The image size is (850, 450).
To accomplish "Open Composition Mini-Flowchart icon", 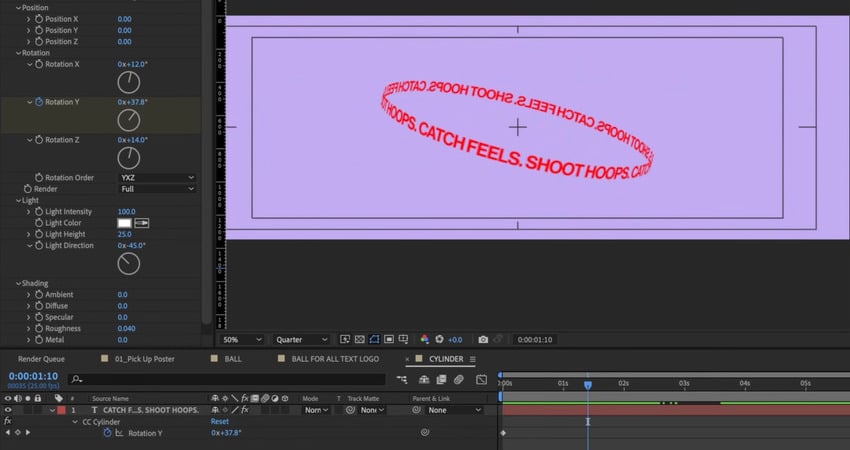I will [x=401, y=380].
